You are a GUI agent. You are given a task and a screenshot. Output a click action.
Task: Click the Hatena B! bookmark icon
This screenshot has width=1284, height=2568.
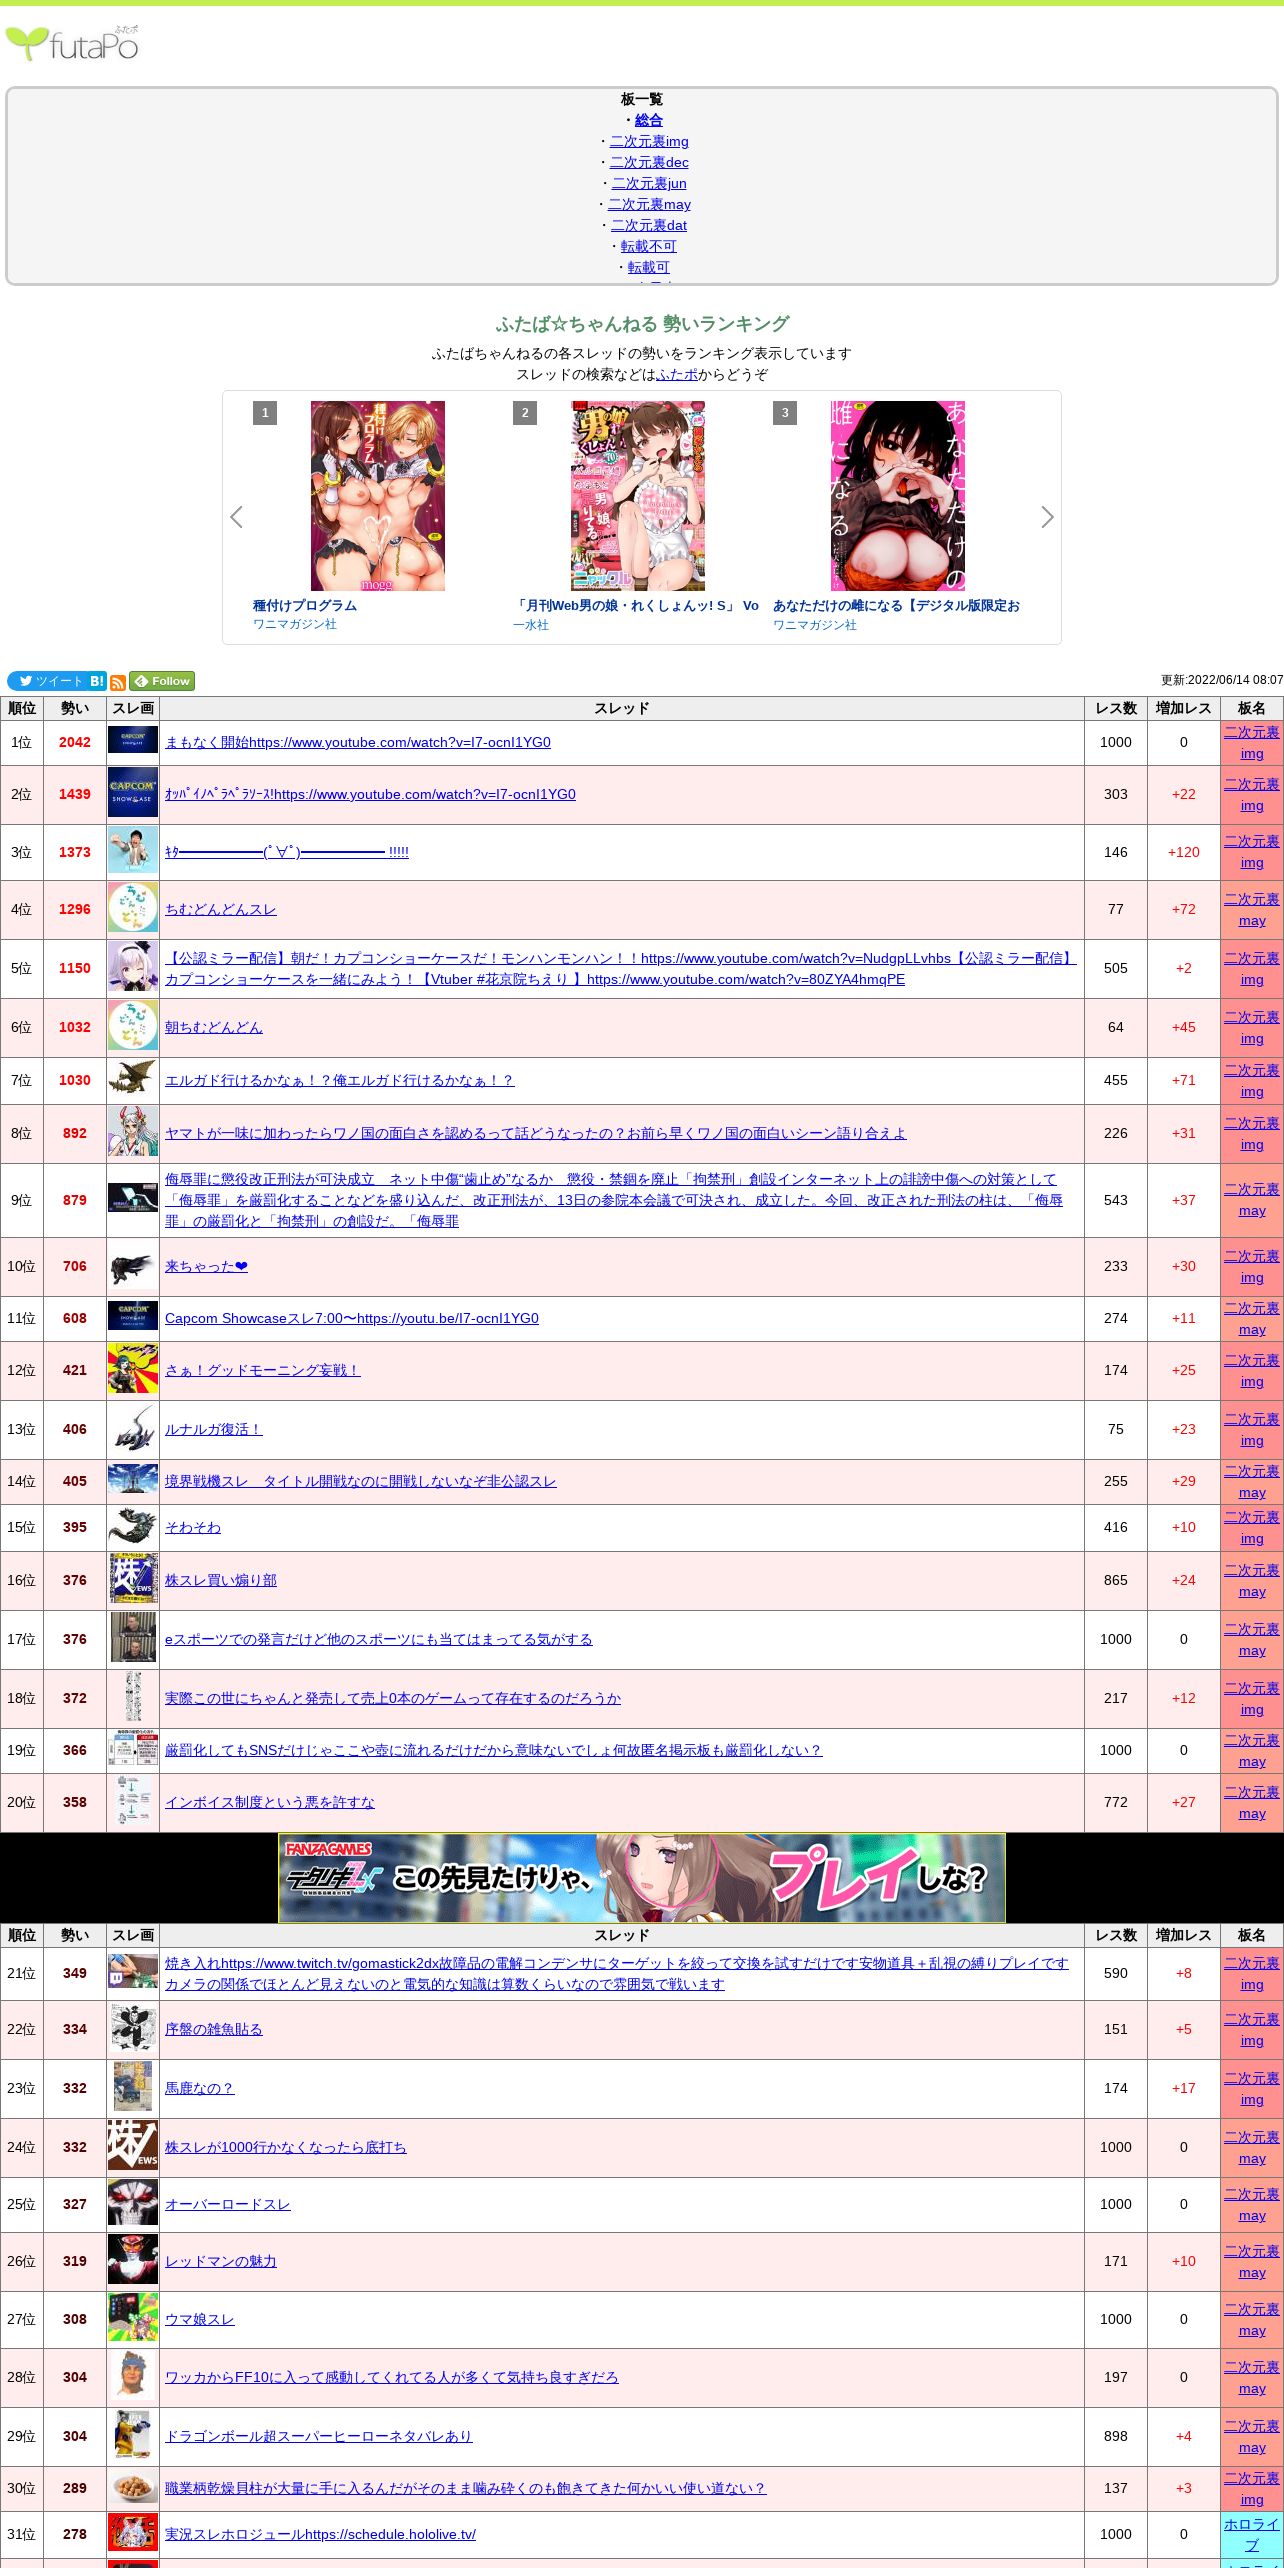97,681
